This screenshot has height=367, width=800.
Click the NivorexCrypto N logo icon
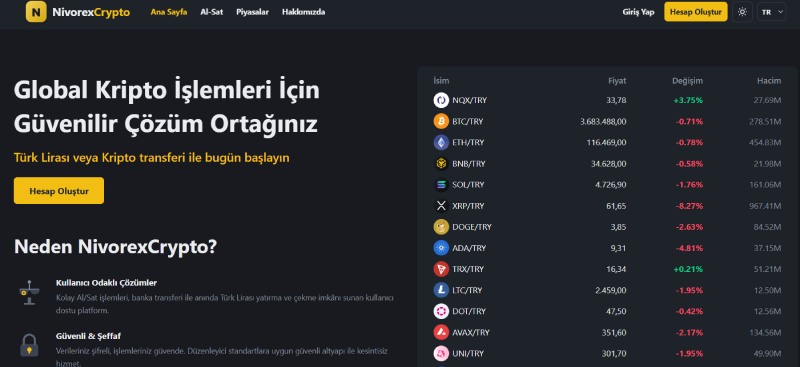coord(36,12)
